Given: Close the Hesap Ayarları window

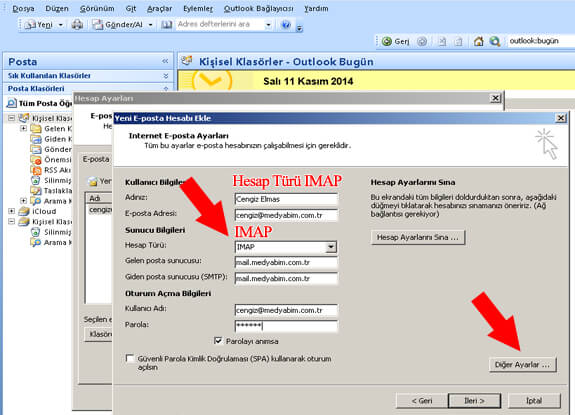Looking at the screenshot, I should 495,98.
